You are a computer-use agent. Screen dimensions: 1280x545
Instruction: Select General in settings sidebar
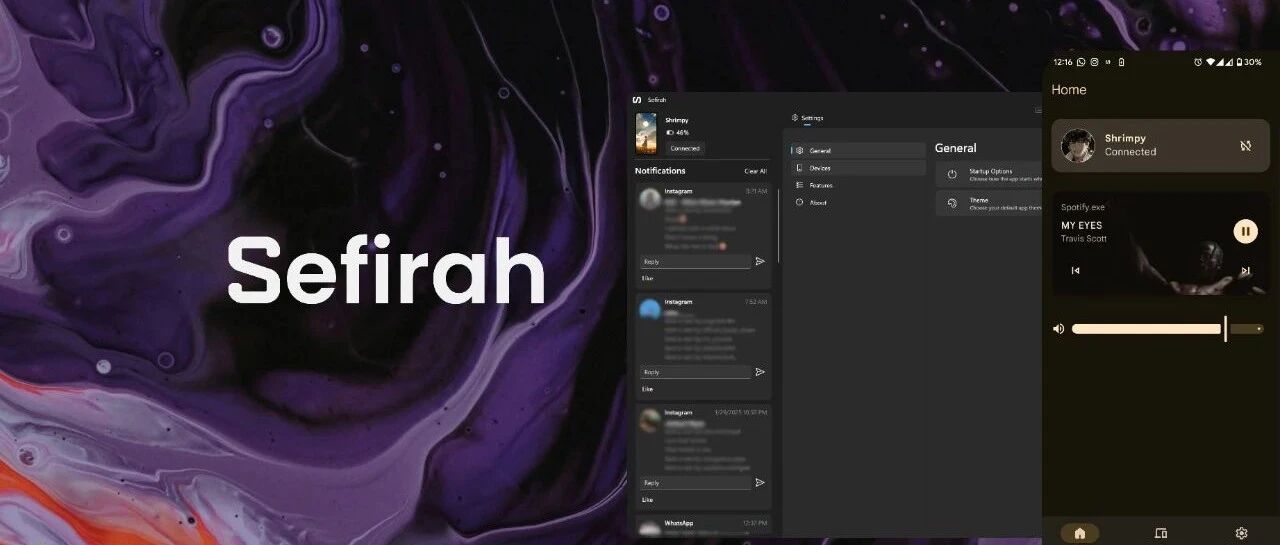(859, 150)
